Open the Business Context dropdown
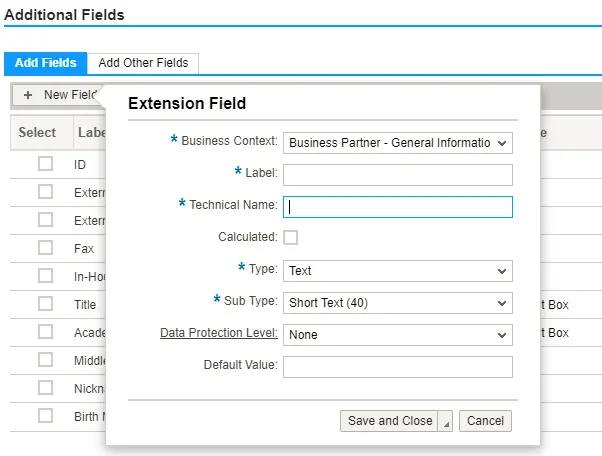Screen dimensions: 602x456 (x=397, y=142)
